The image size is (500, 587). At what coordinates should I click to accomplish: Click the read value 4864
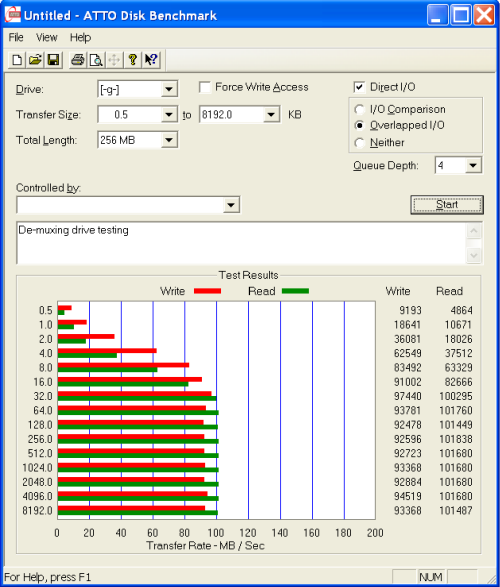tap(461, 310)
